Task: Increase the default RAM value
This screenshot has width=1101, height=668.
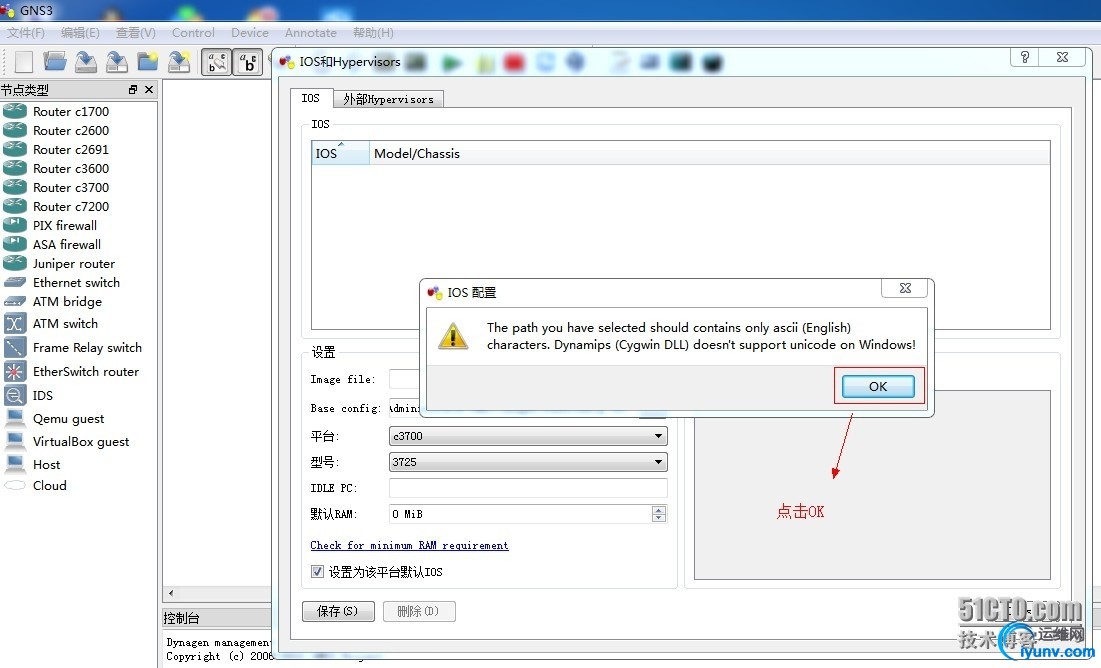Action: [x=659, y=510]
